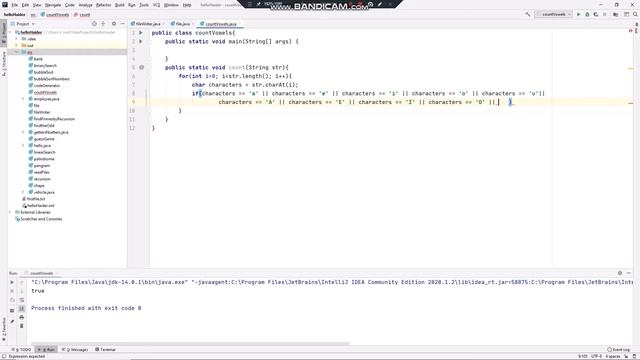
Task: Open the Refactor menu
Action: click(103, 5)
